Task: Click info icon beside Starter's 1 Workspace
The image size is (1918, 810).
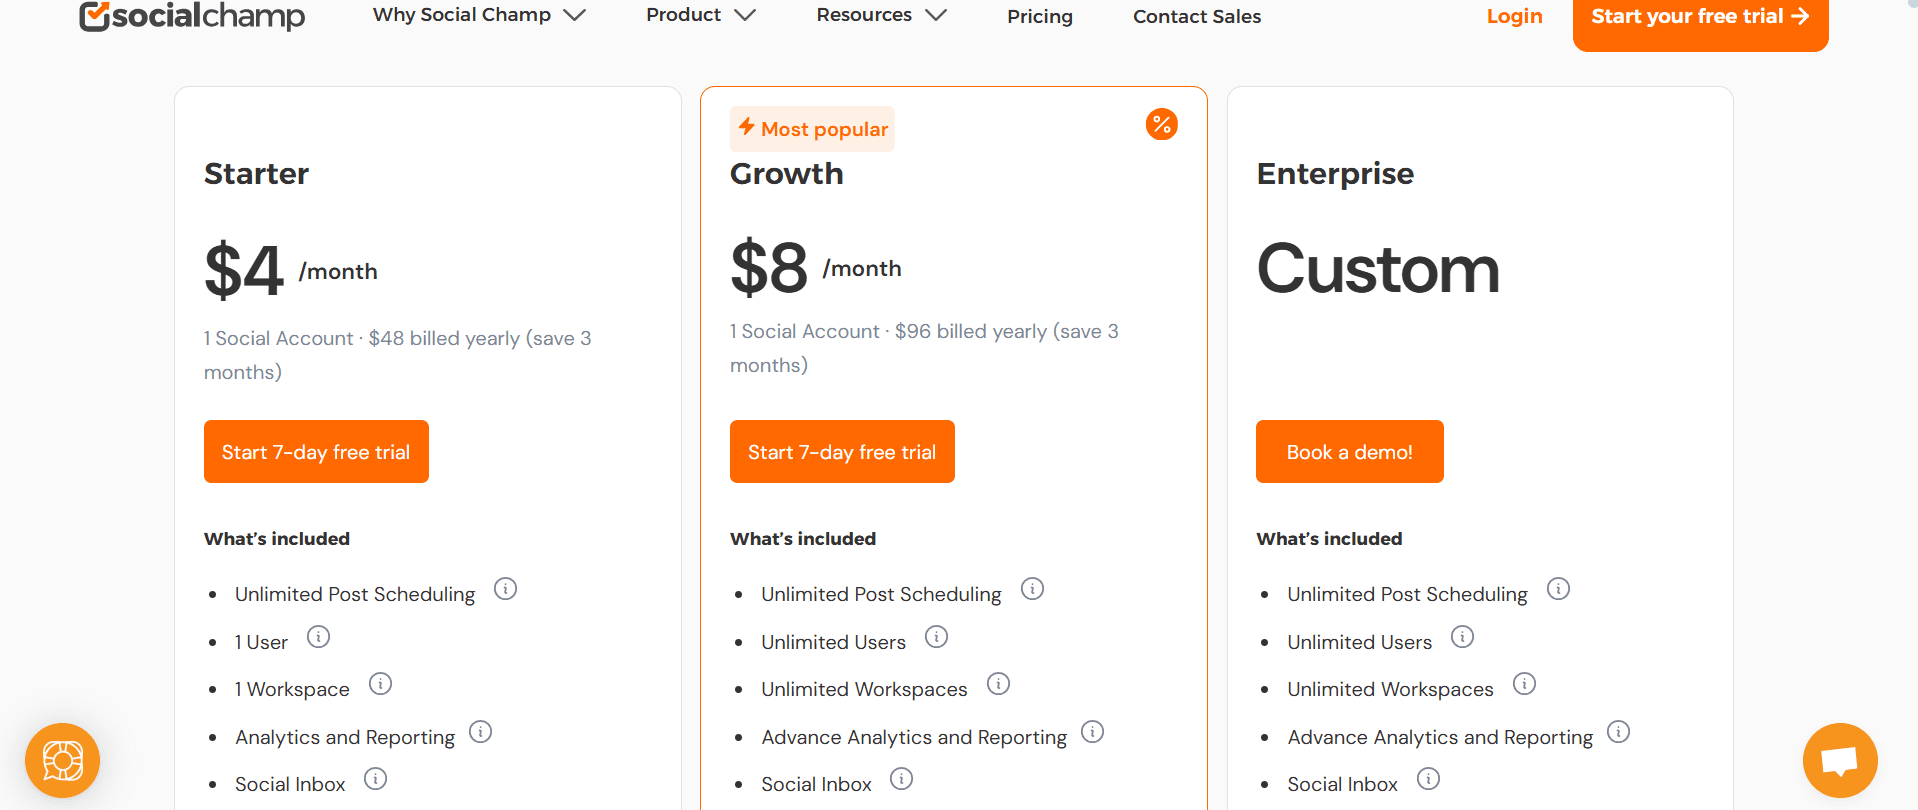Action: pyautogui.click(x=380, y=684)
